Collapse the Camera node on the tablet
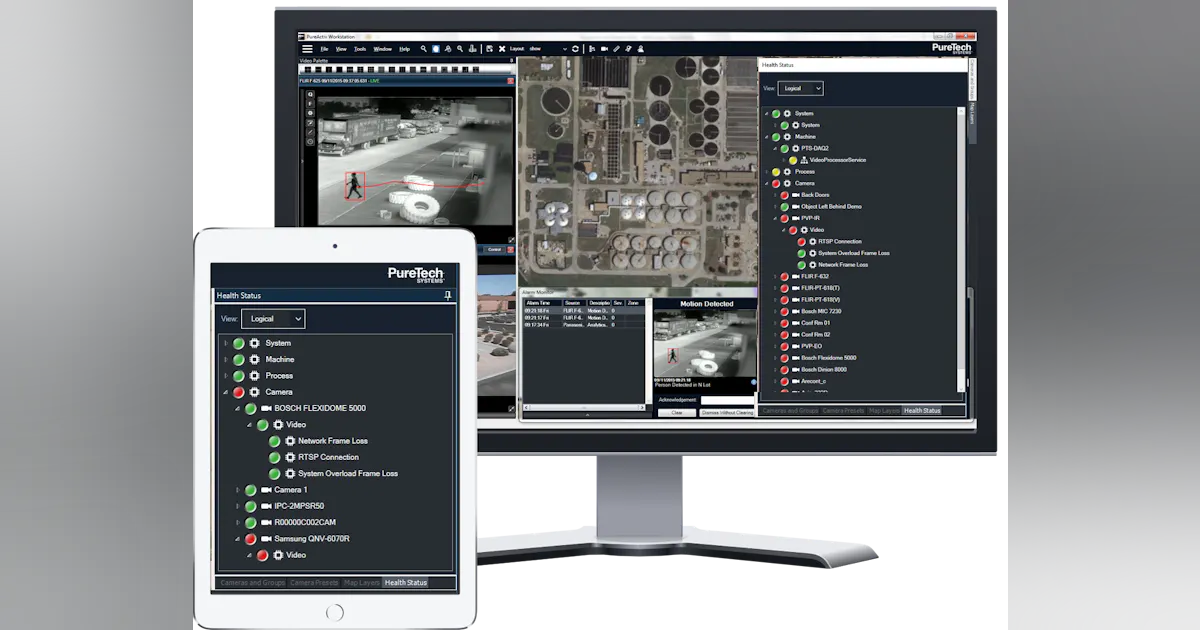Screen dimensions: 1200x630 (225, 392)
